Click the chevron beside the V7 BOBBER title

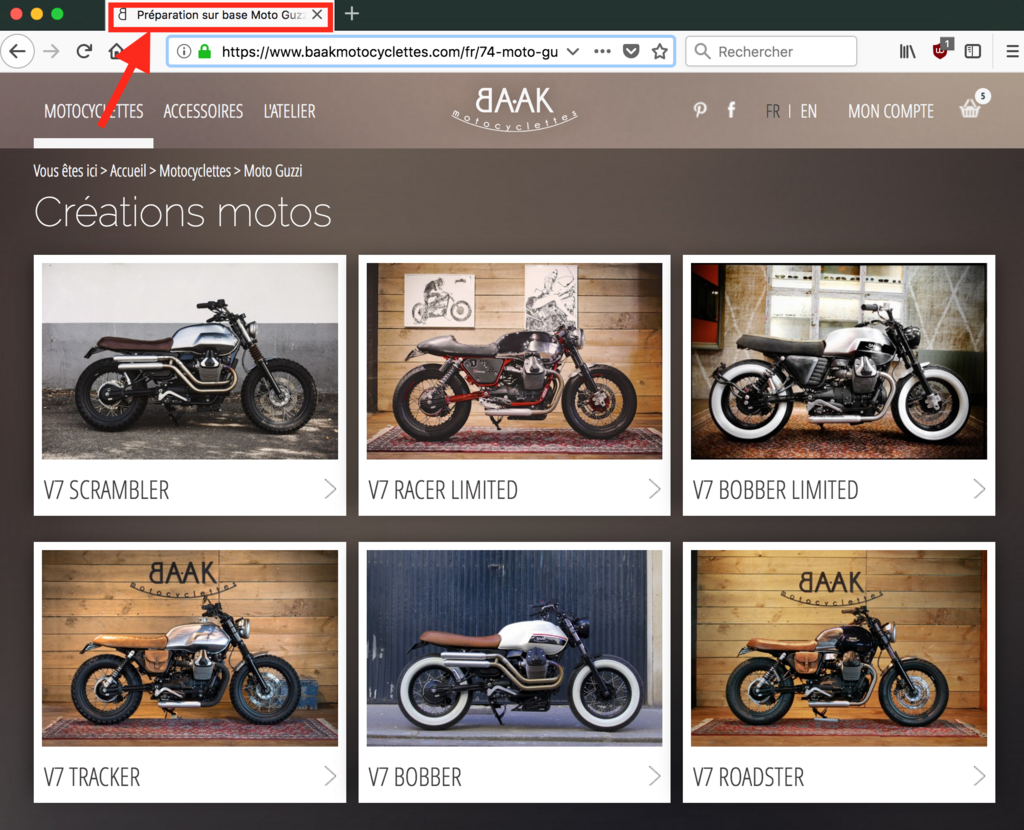pos(654,776)
